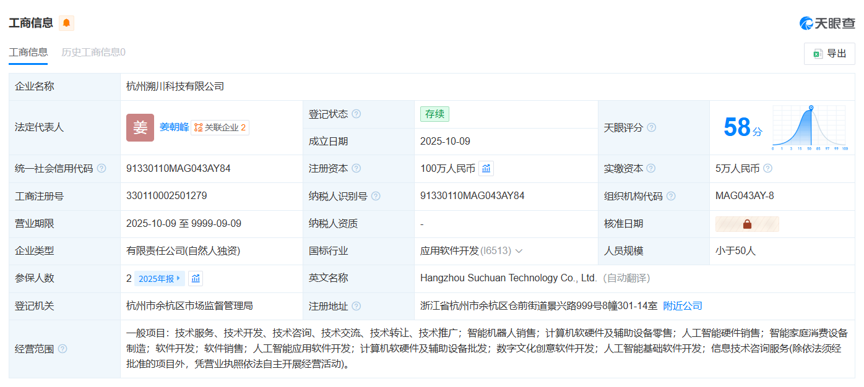Viewport: 864px width, 387px height.
Task: Click the 58分 score
Action: 743,127
